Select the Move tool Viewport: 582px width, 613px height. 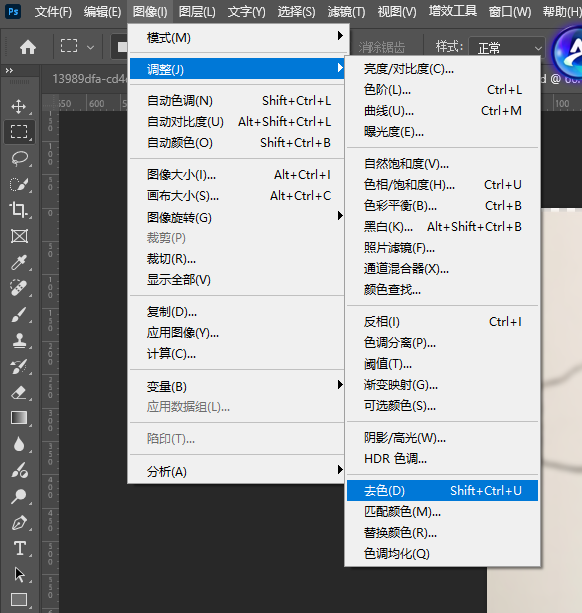19,106
